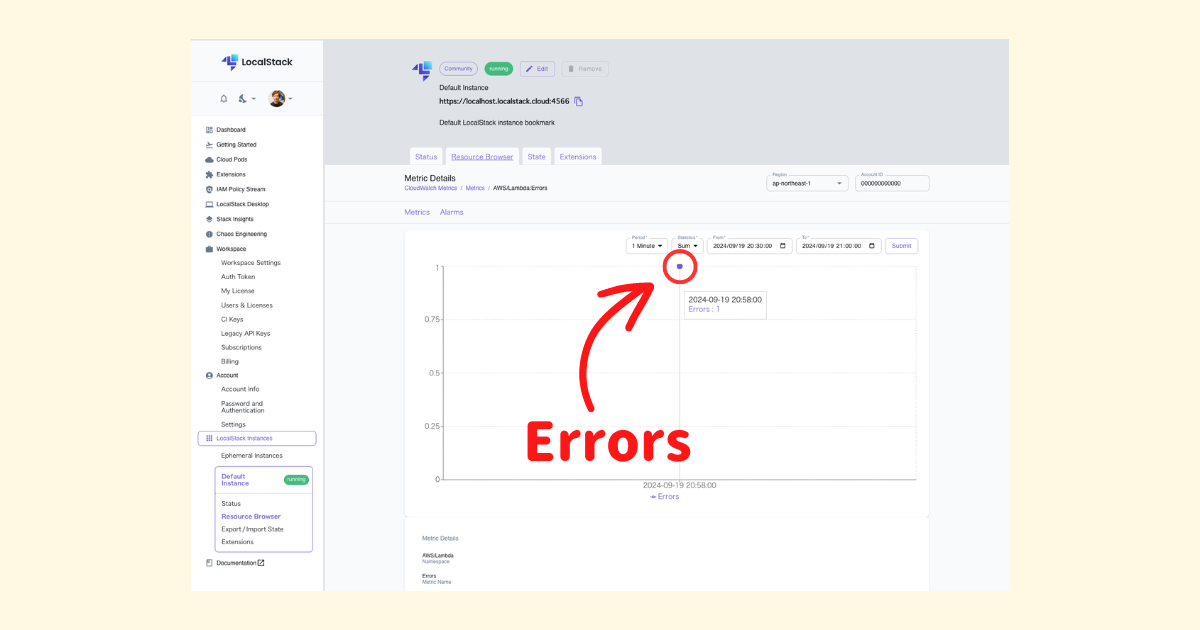Open the calendar picker in From field
The height and width of the screenshot is (630, 1200).
pos(783,246)
